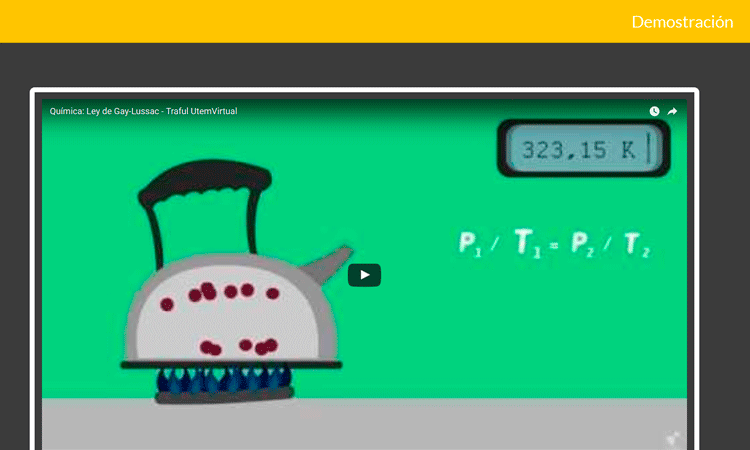Select the Demostración header label

tap(682, 22)
